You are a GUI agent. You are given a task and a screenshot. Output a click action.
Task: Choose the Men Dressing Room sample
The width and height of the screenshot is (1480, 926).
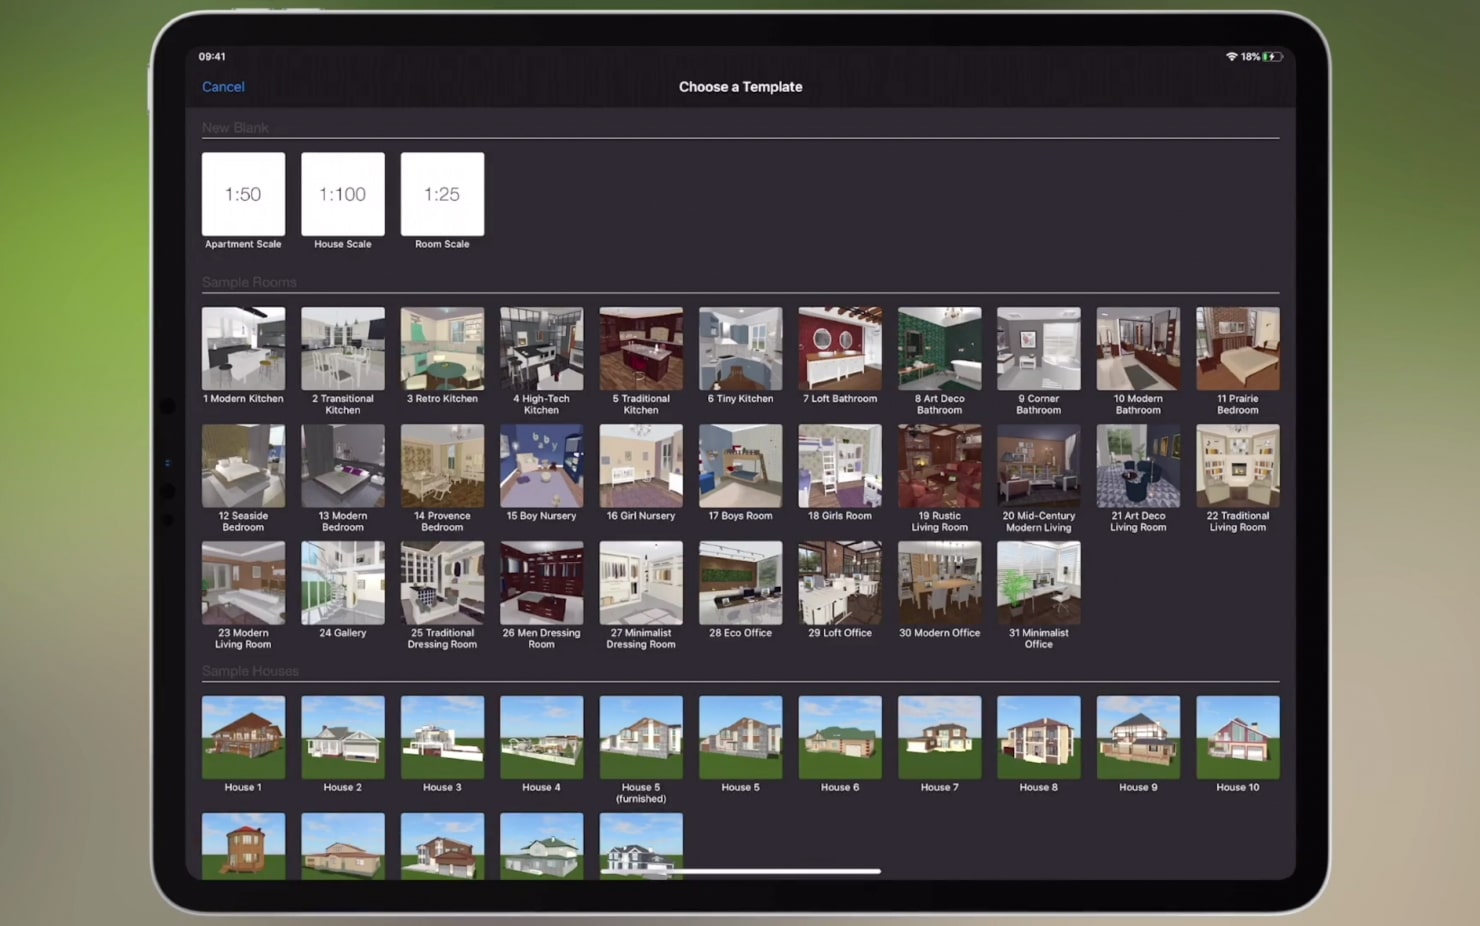click(x=541, y=582)
